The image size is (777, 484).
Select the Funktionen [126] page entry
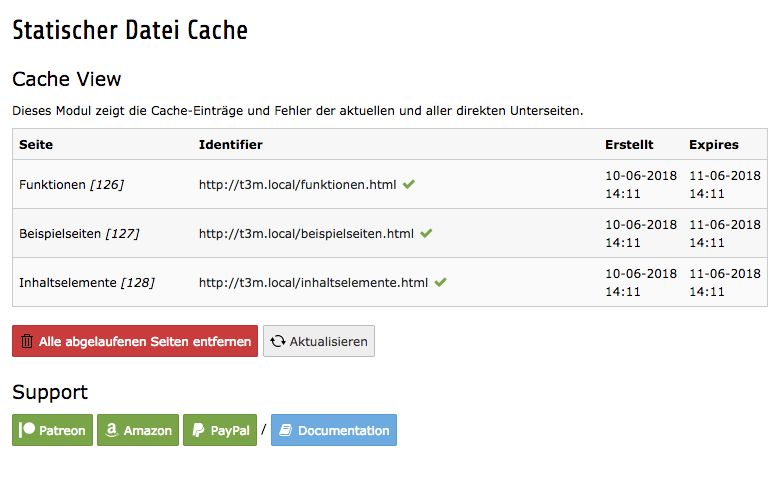[x=71, y=185]
